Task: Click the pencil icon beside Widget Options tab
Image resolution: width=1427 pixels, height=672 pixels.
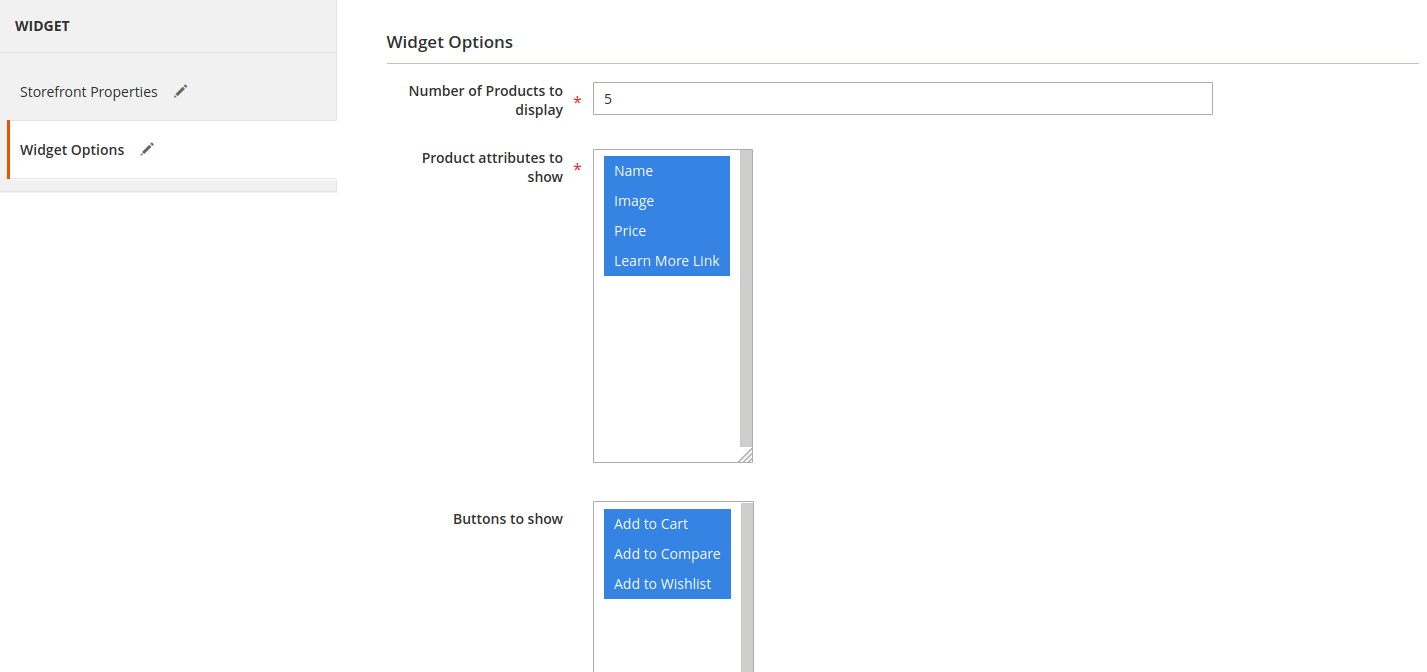Action: [147, 149]
